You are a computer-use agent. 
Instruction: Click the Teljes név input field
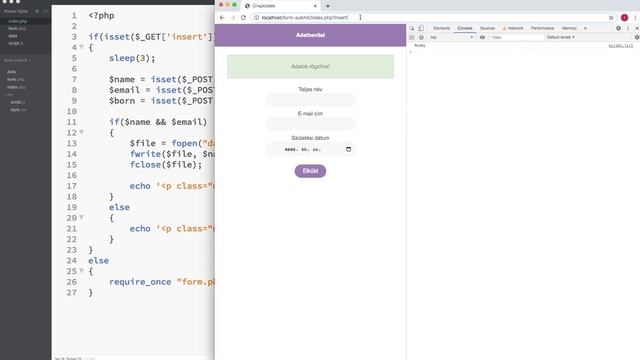pos(310,100)
